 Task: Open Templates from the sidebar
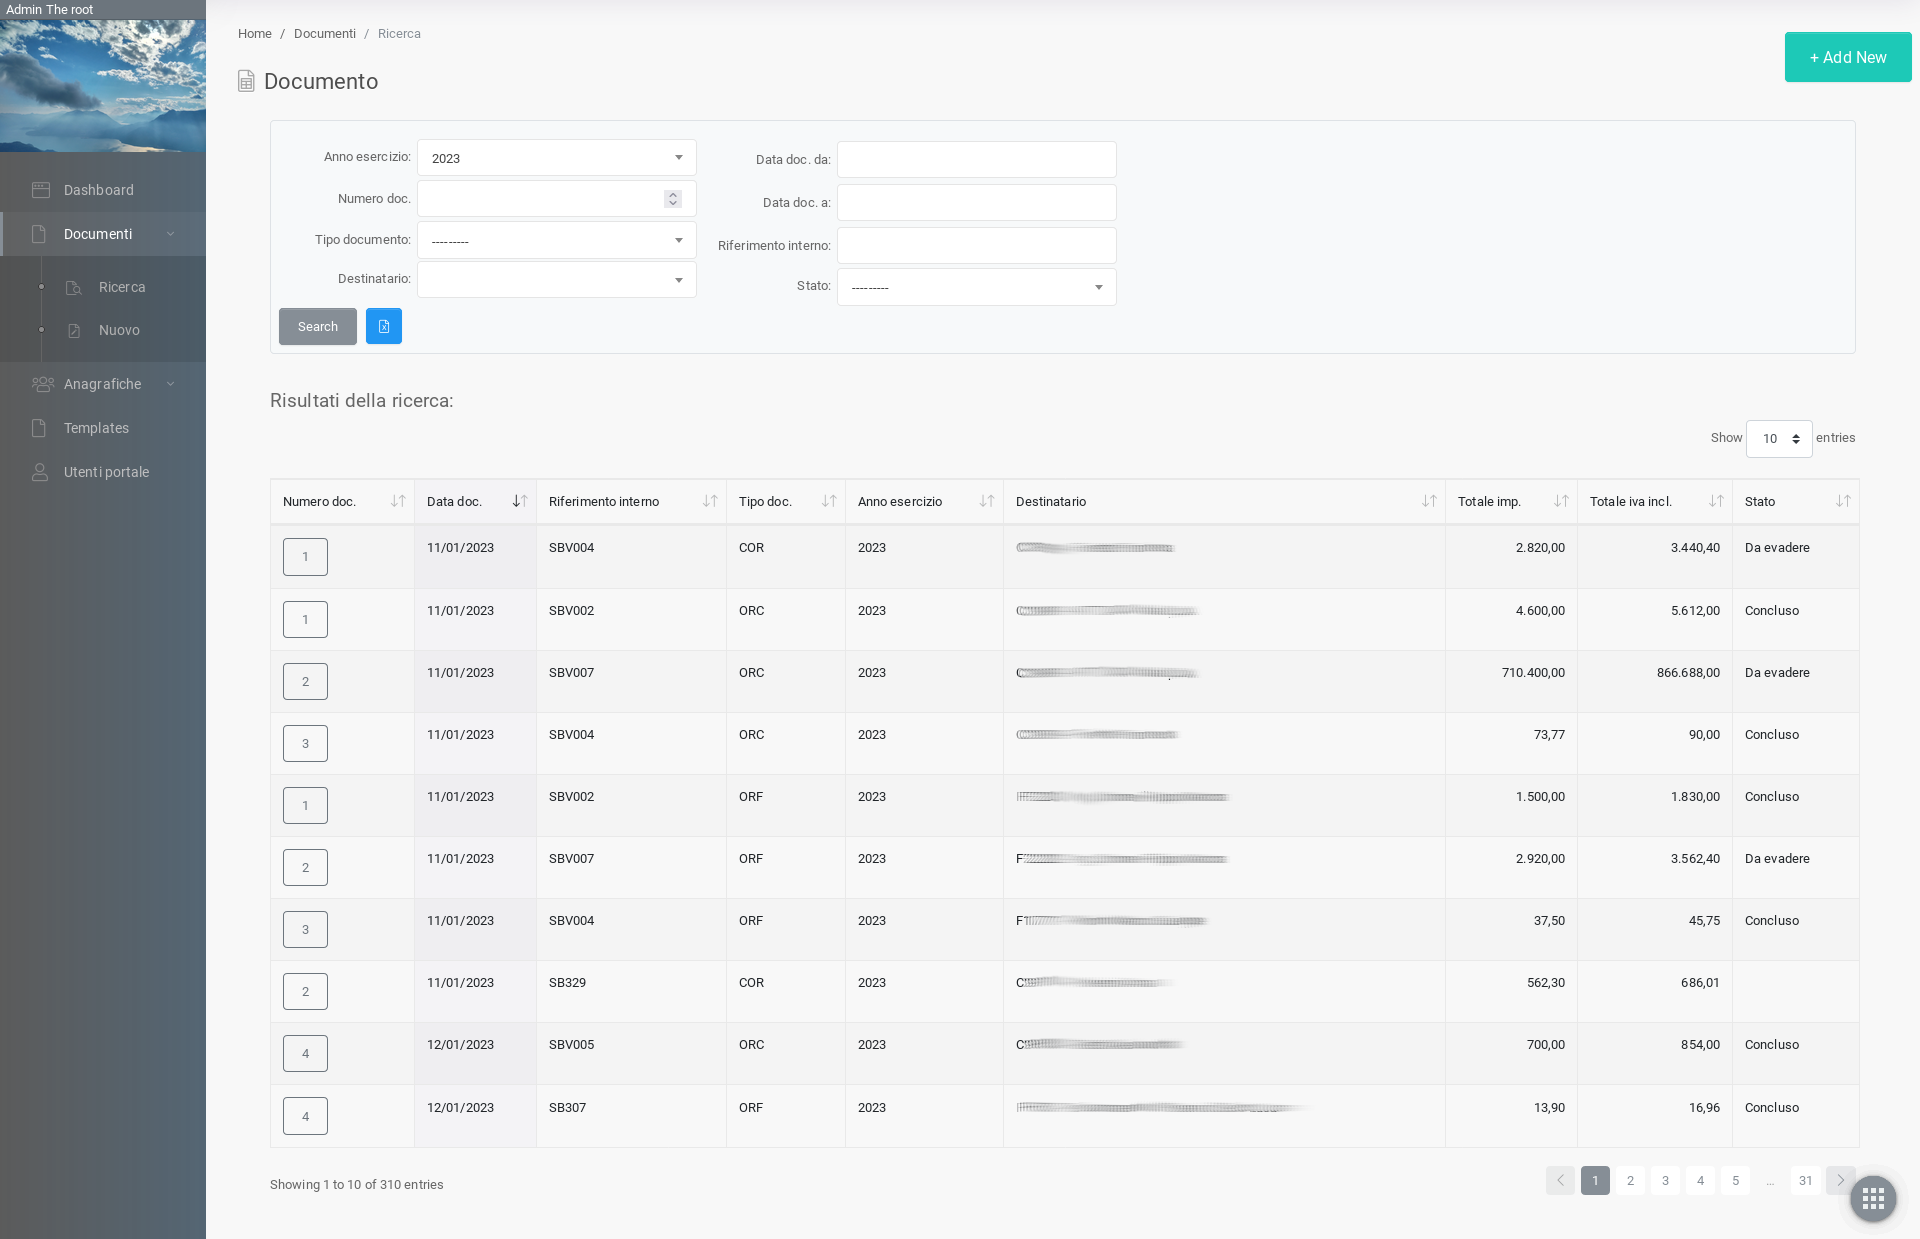[103, 428]
